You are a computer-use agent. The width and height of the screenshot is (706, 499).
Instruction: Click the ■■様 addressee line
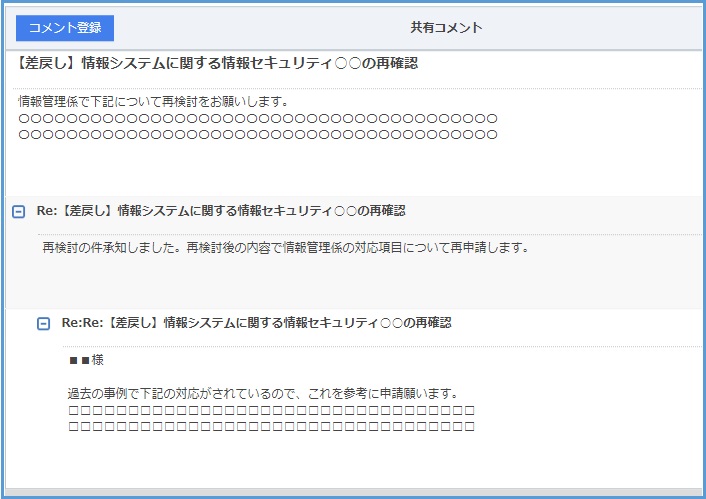(86, 360)
